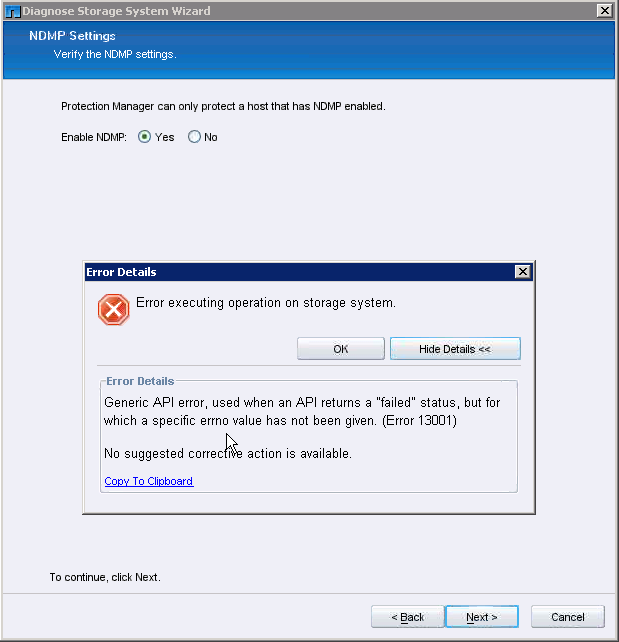
Task: Advance the wizard with the Next button
Action: (x=482, y=617)
